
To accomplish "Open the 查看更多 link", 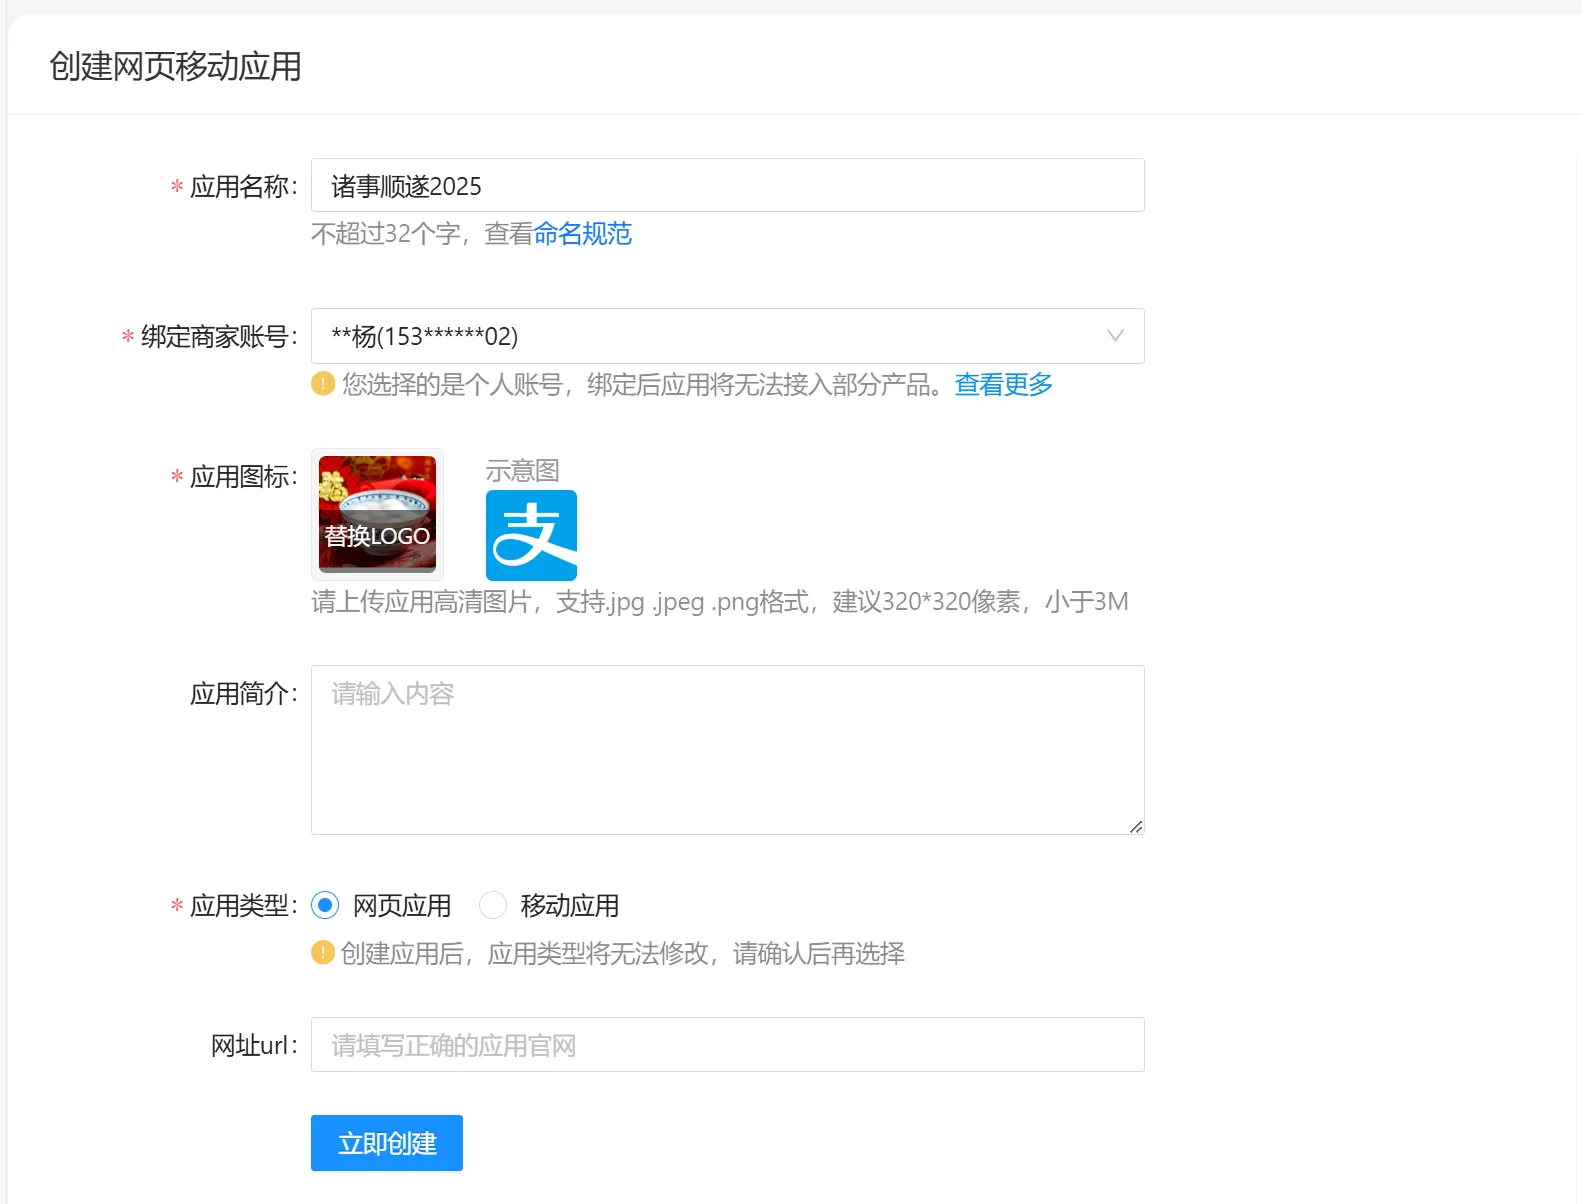I will point(1003,384).
